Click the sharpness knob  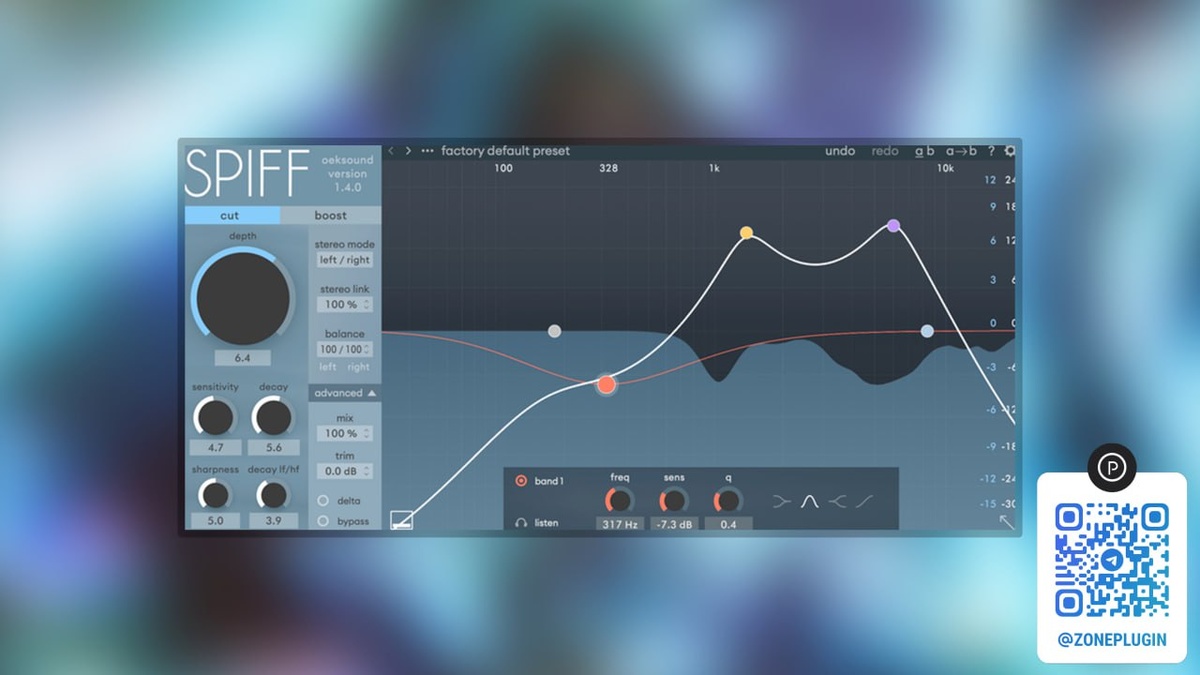coord(213,494)
